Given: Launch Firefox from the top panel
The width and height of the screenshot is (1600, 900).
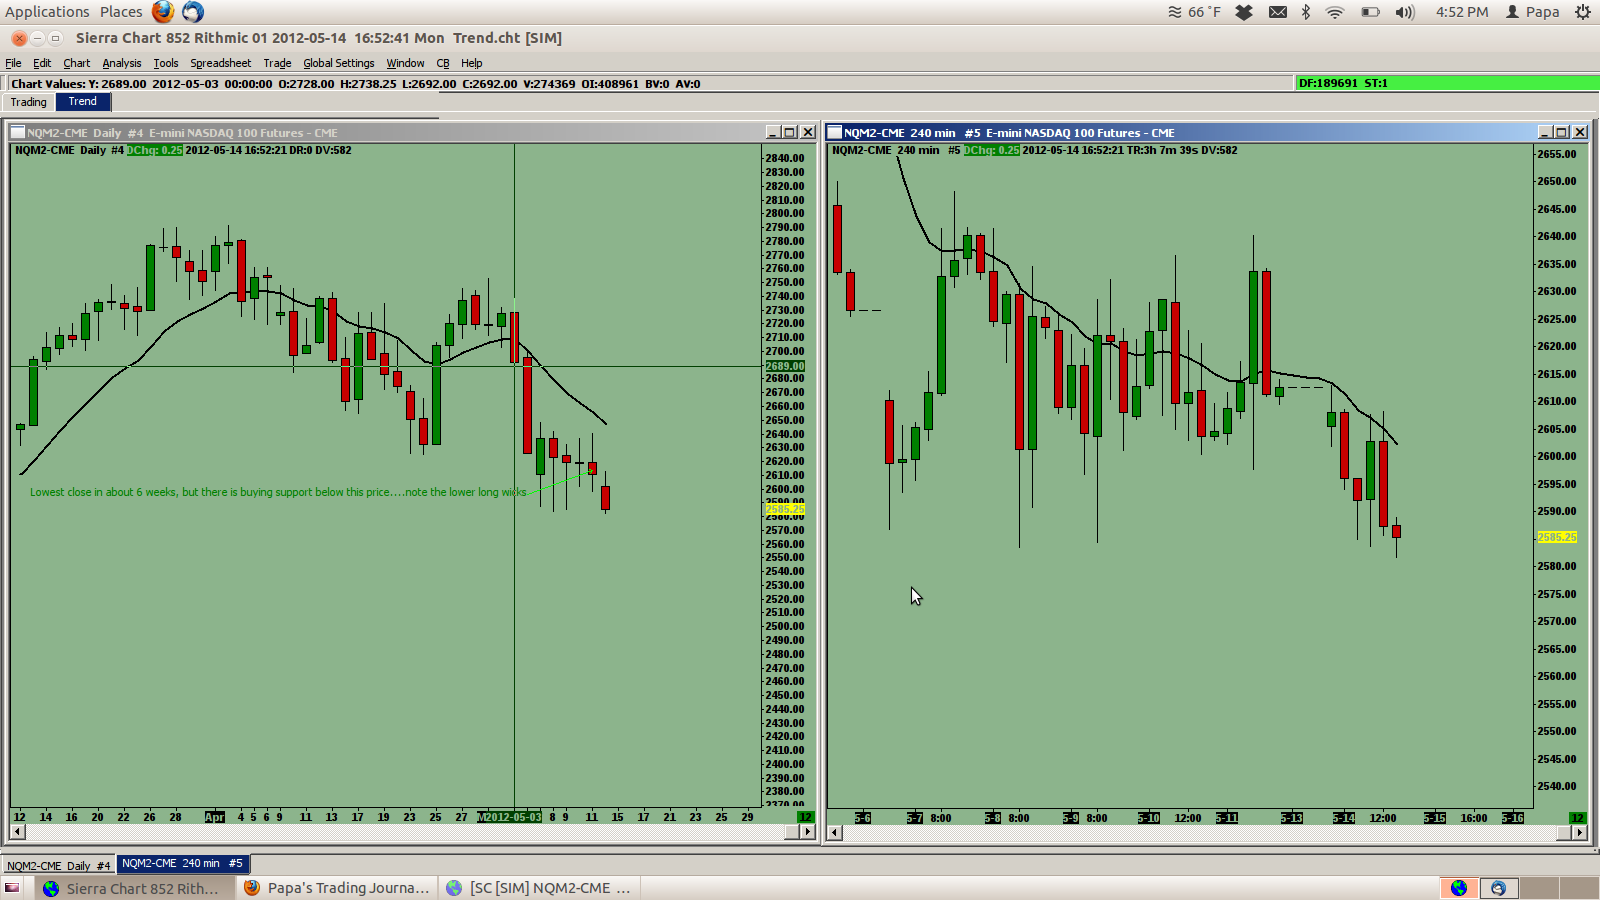Looking at the screenshot, I should point(163,12).
